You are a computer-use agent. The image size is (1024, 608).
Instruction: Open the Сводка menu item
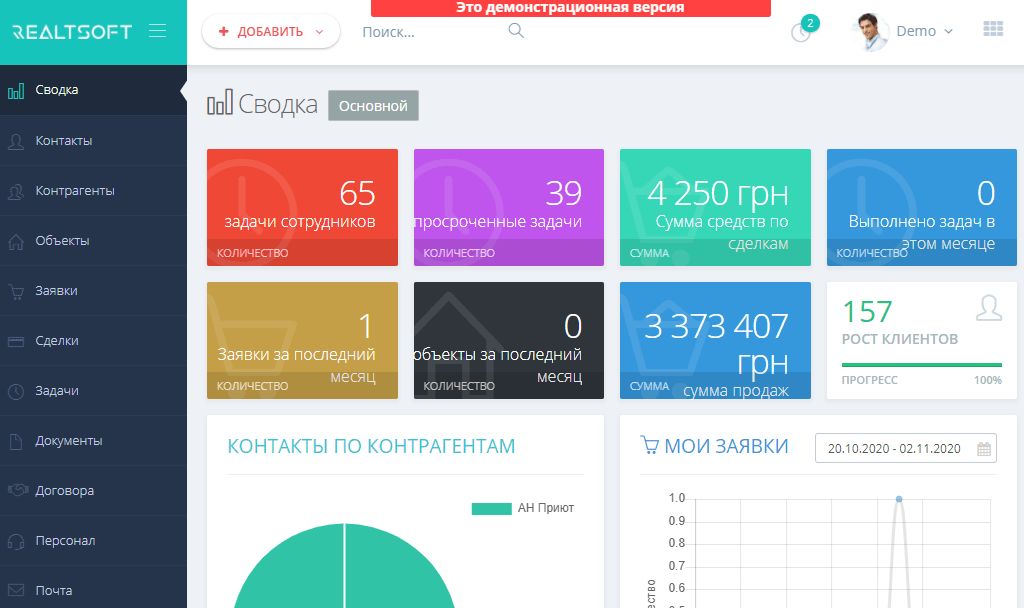click(x=93, y=90)
